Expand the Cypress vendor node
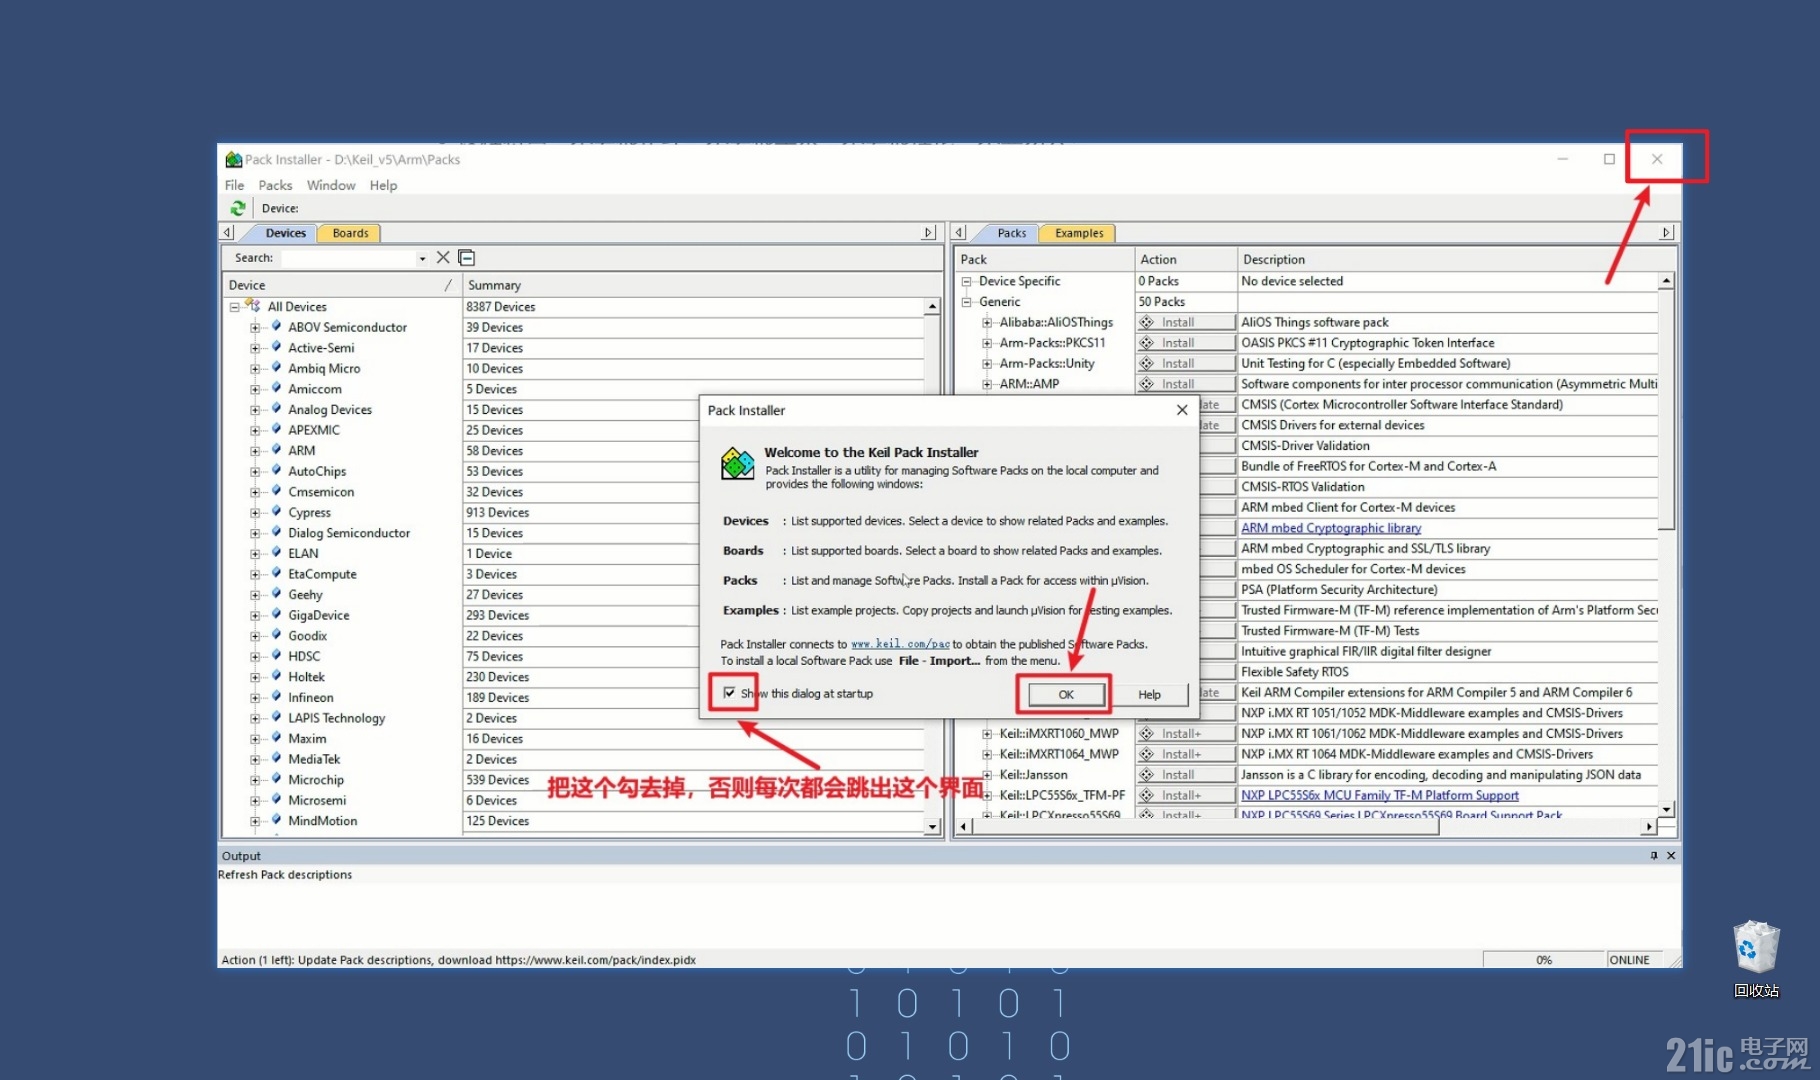Viewport: 1820px width, 1080px height. [x=255, y=513]
